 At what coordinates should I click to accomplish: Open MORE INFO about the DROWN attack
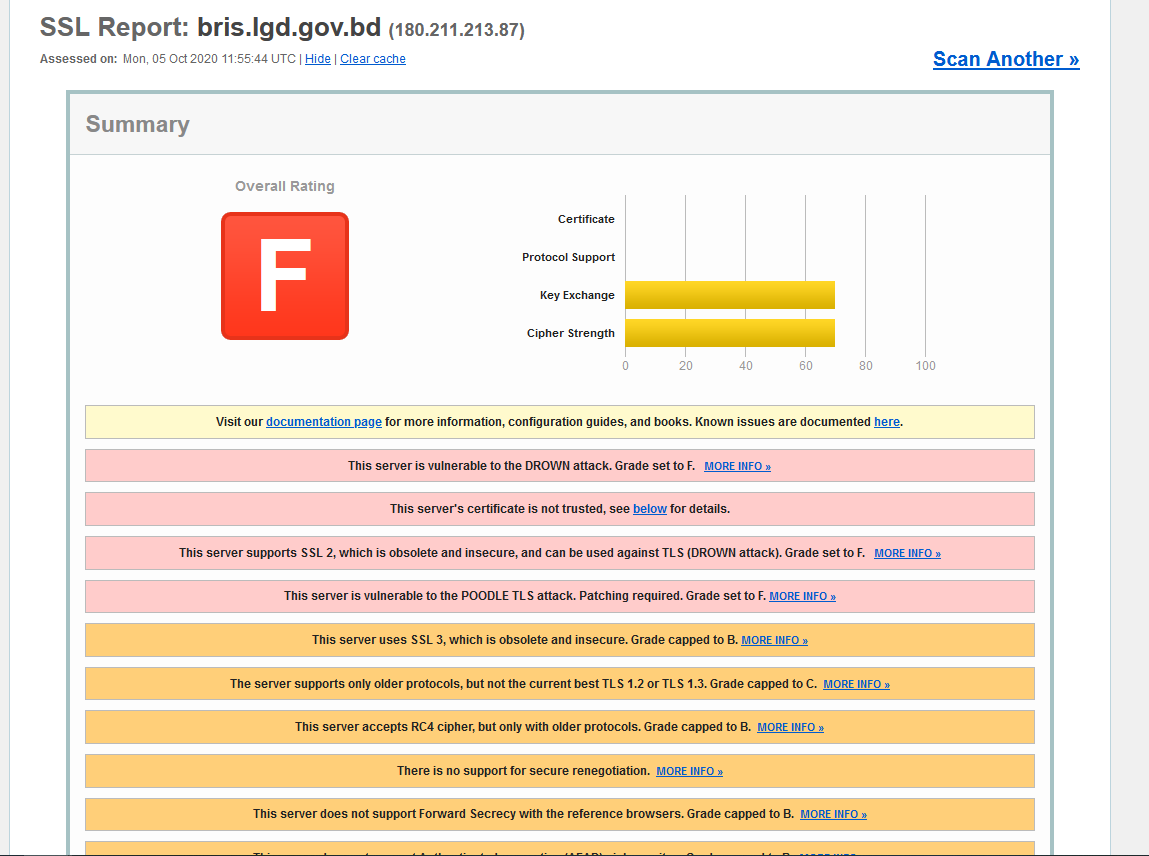tap(737, 465)
